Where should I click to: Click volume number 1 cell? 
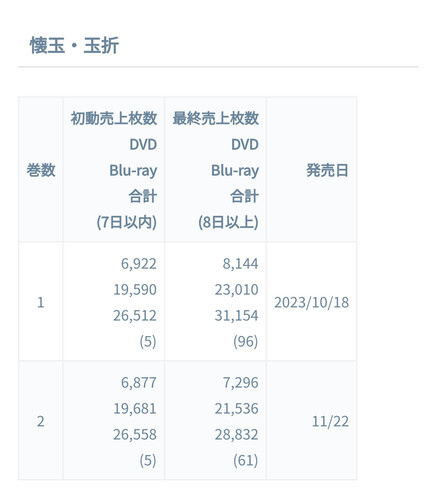coord(41,302)
